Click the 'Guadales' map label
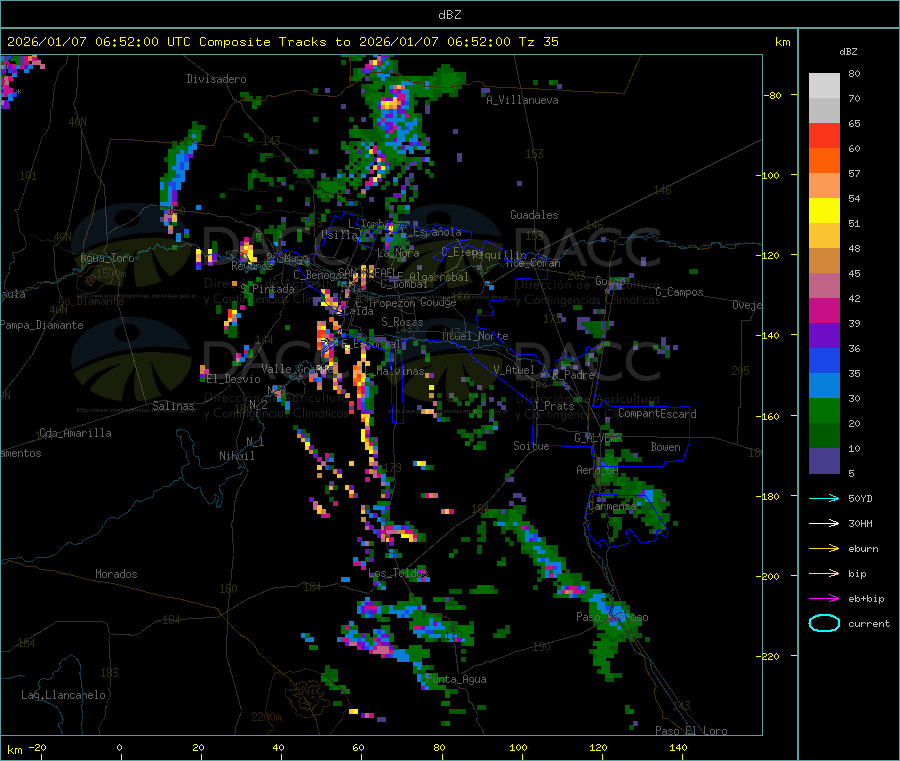 point(534,215)
